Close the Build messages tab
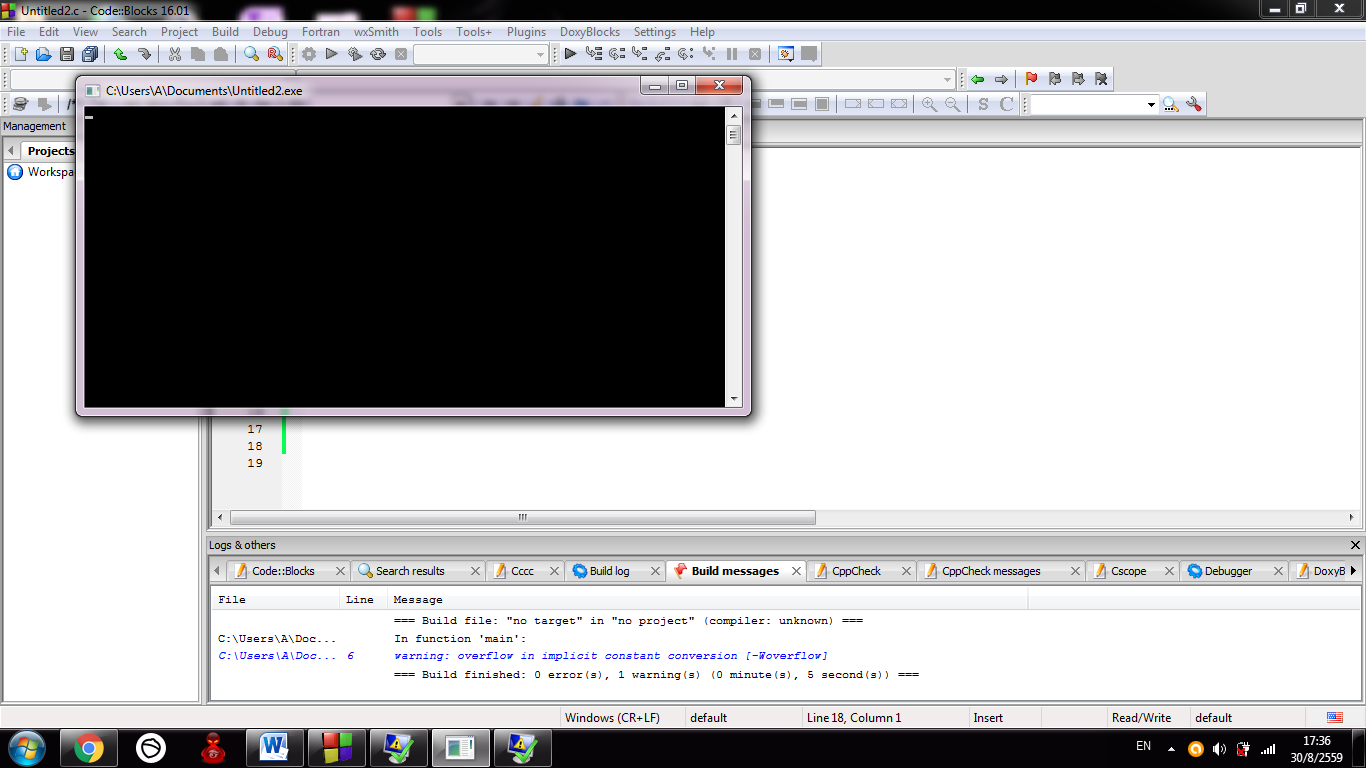The width and height of the screenshot is (1366, 768). point(797,571)
